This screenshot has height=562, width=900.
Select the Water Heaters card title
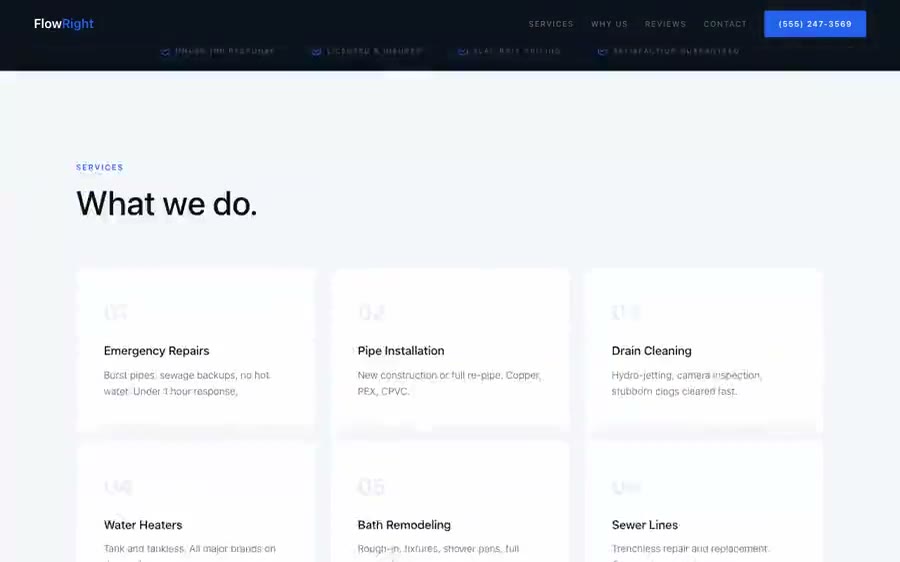(143, 525)
